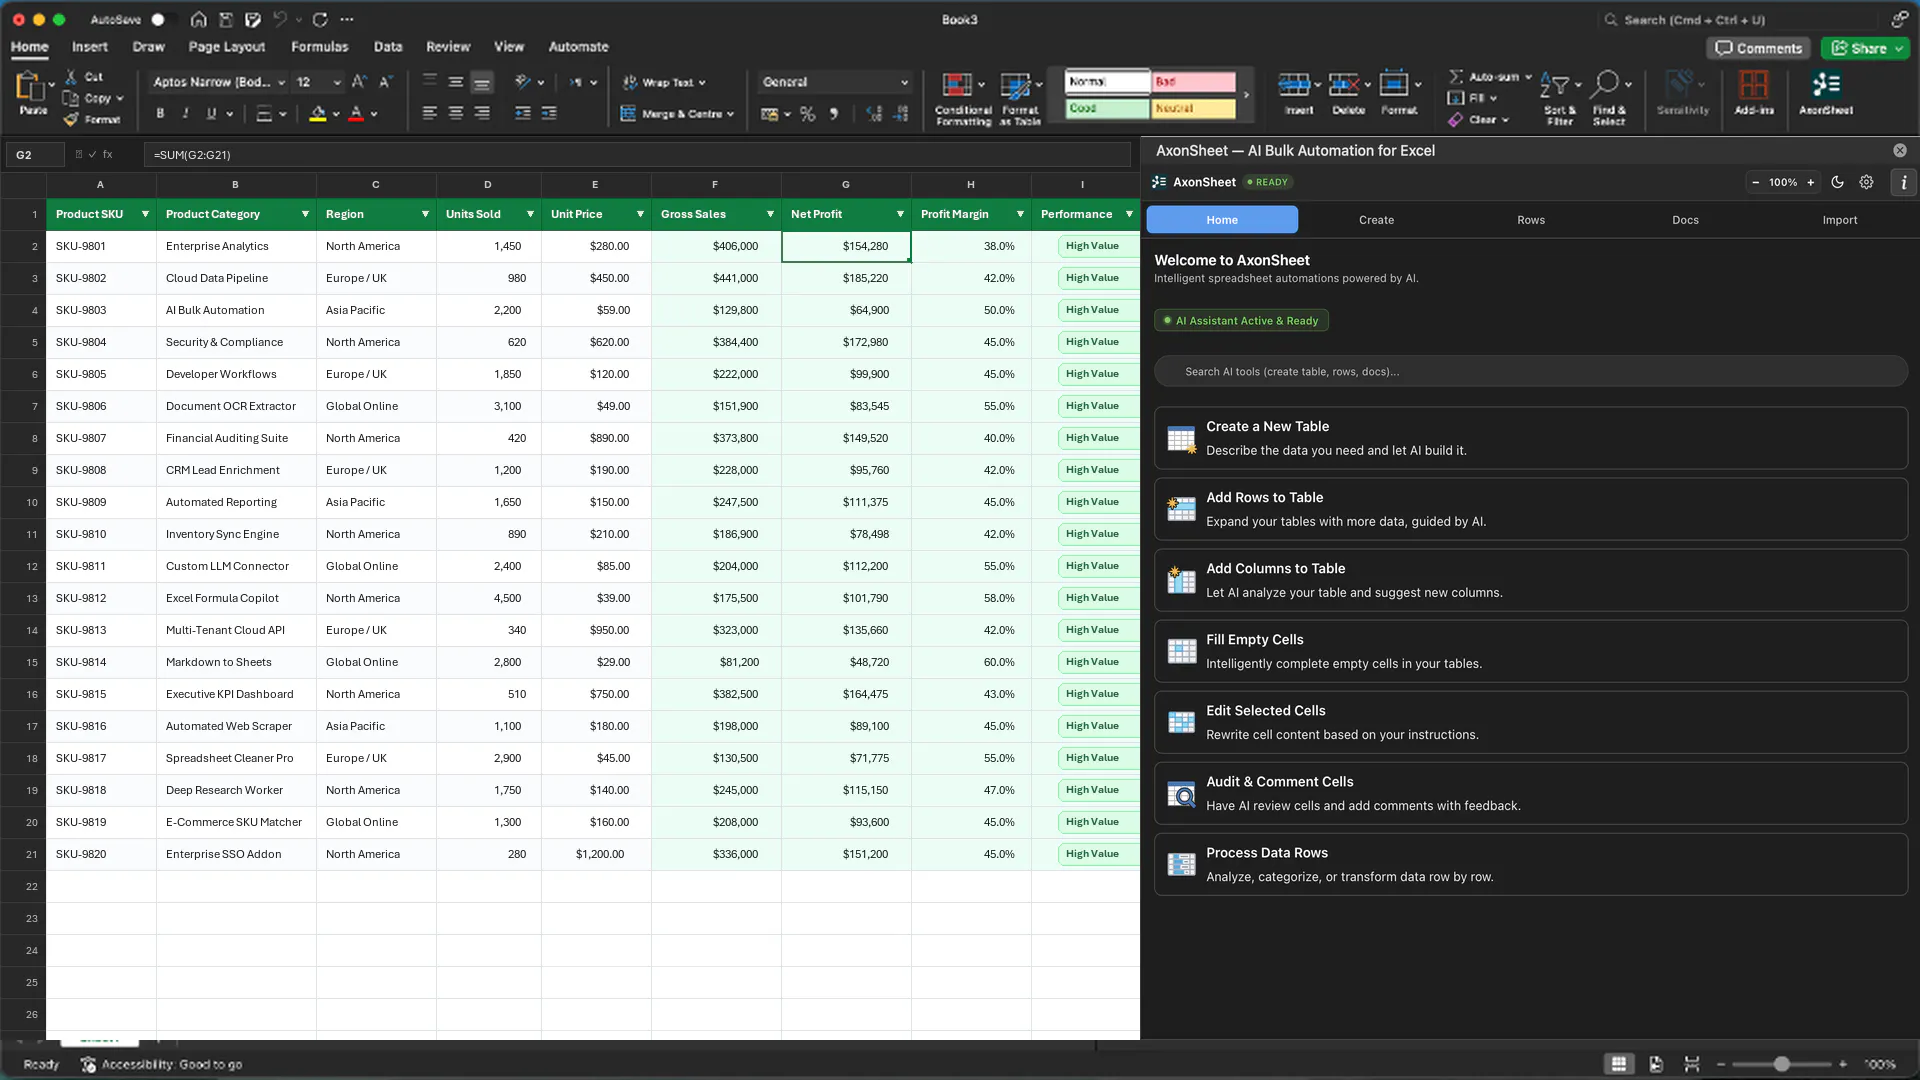The image size is (1920, 1080).
Task: Select the Audit & Comment Cells card
Action: pyautogui.click(x=1531, y=794)
